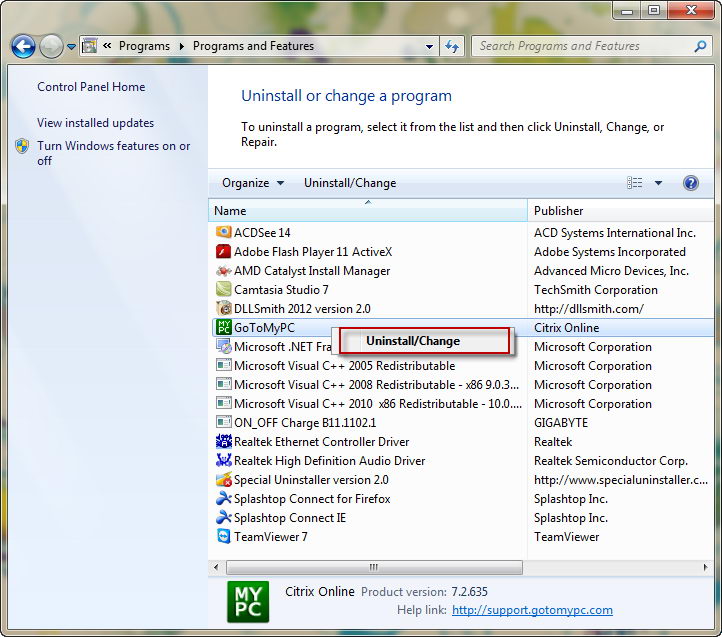
Task: Click the Advanced Micro Devices, Inc. cell
Action: (611, 271)
